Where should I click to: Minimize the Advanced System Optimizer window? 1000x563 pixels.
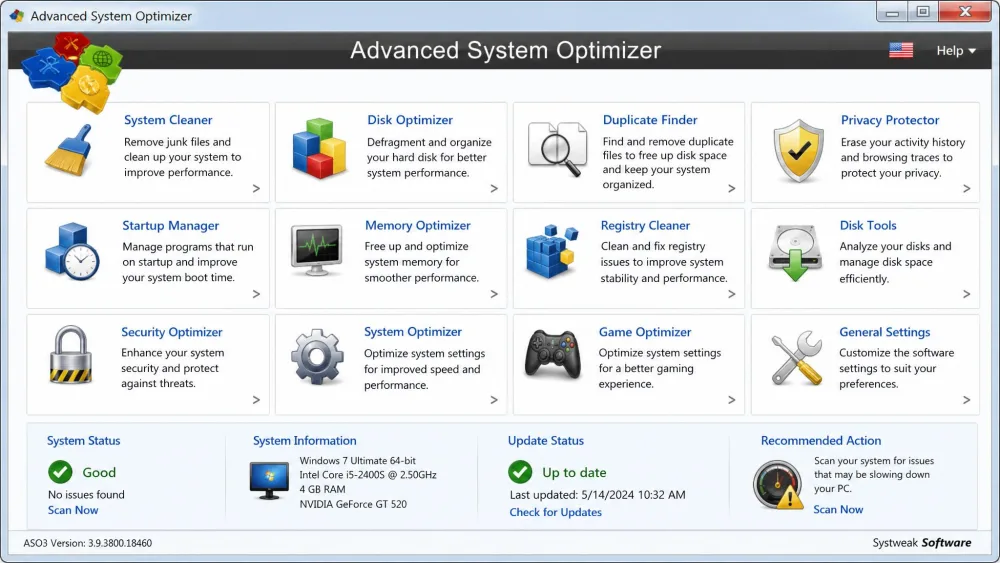pyautogui.click(x=892, y=12)
